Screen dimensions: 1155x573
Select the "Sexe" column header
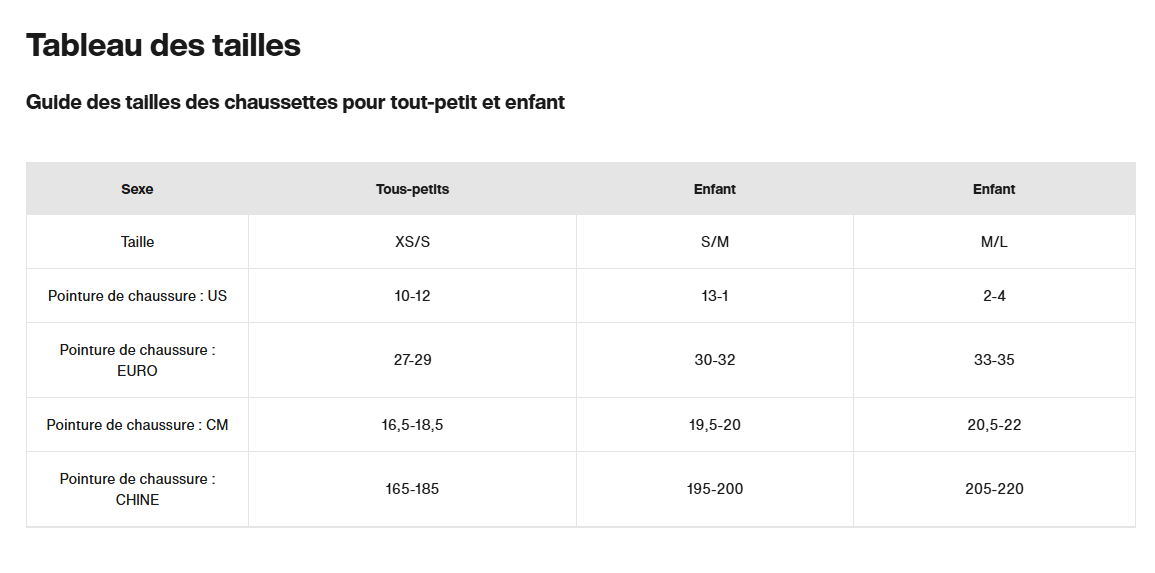click(x=137, y=189)
